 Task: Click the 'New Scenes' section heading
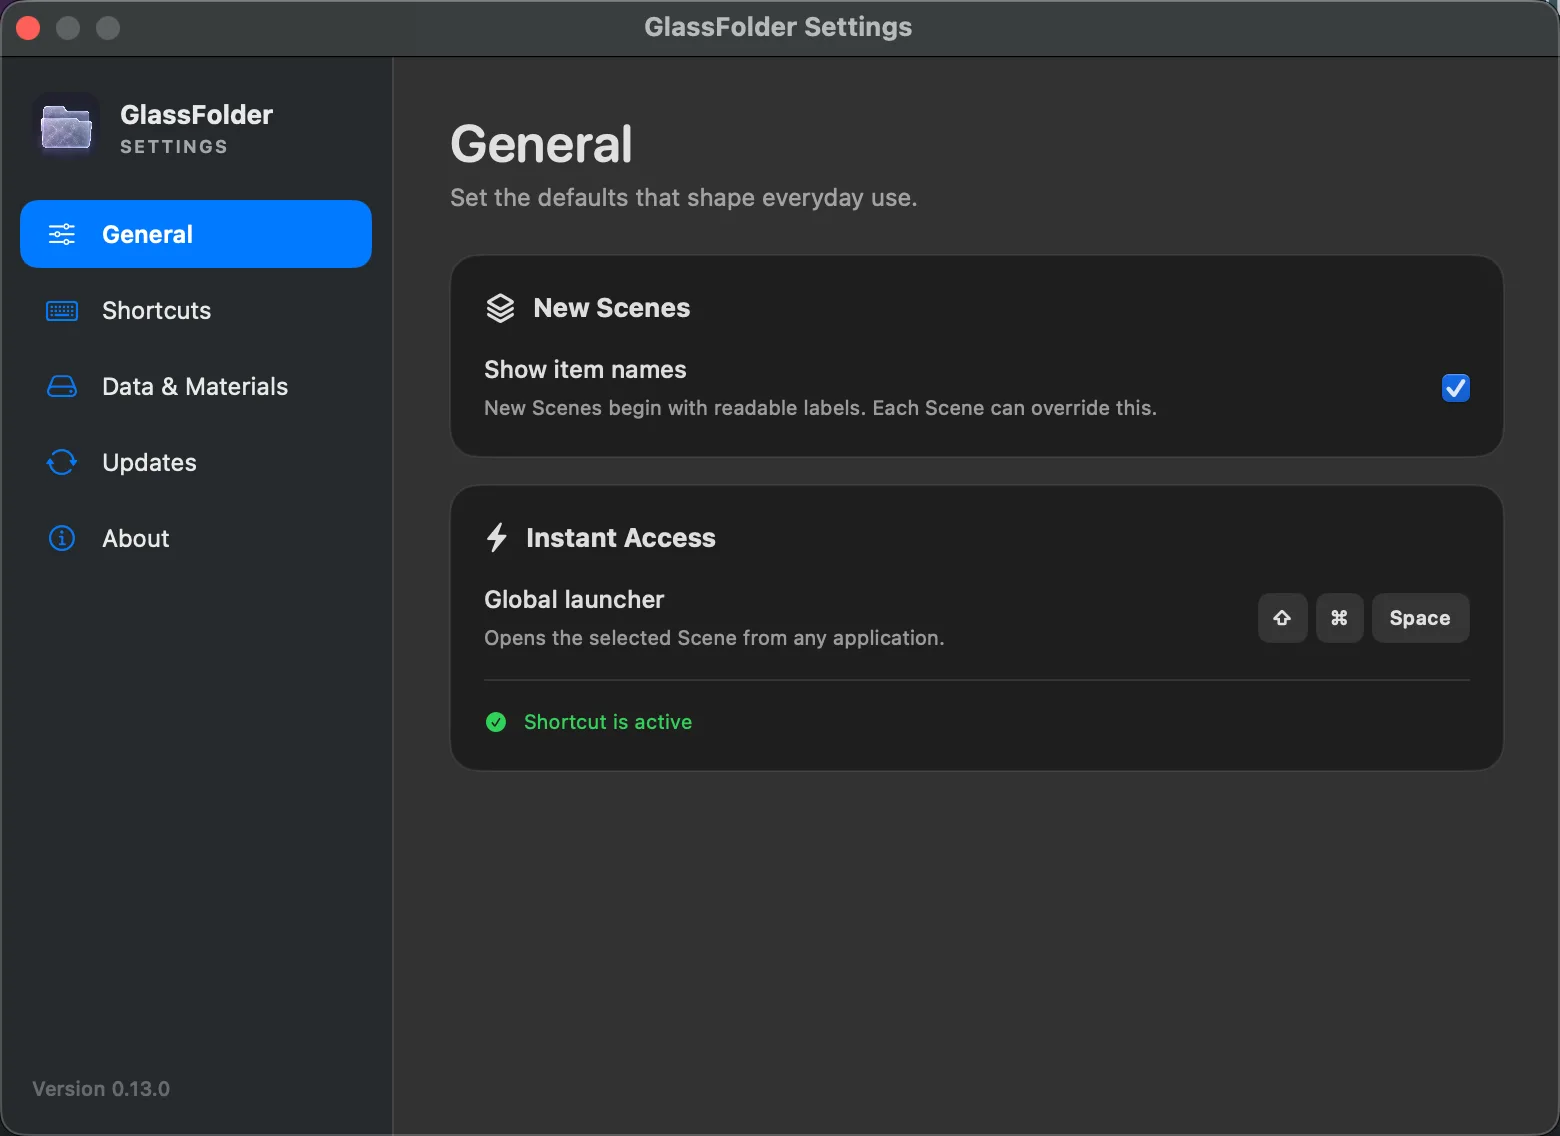pos(612,308)
